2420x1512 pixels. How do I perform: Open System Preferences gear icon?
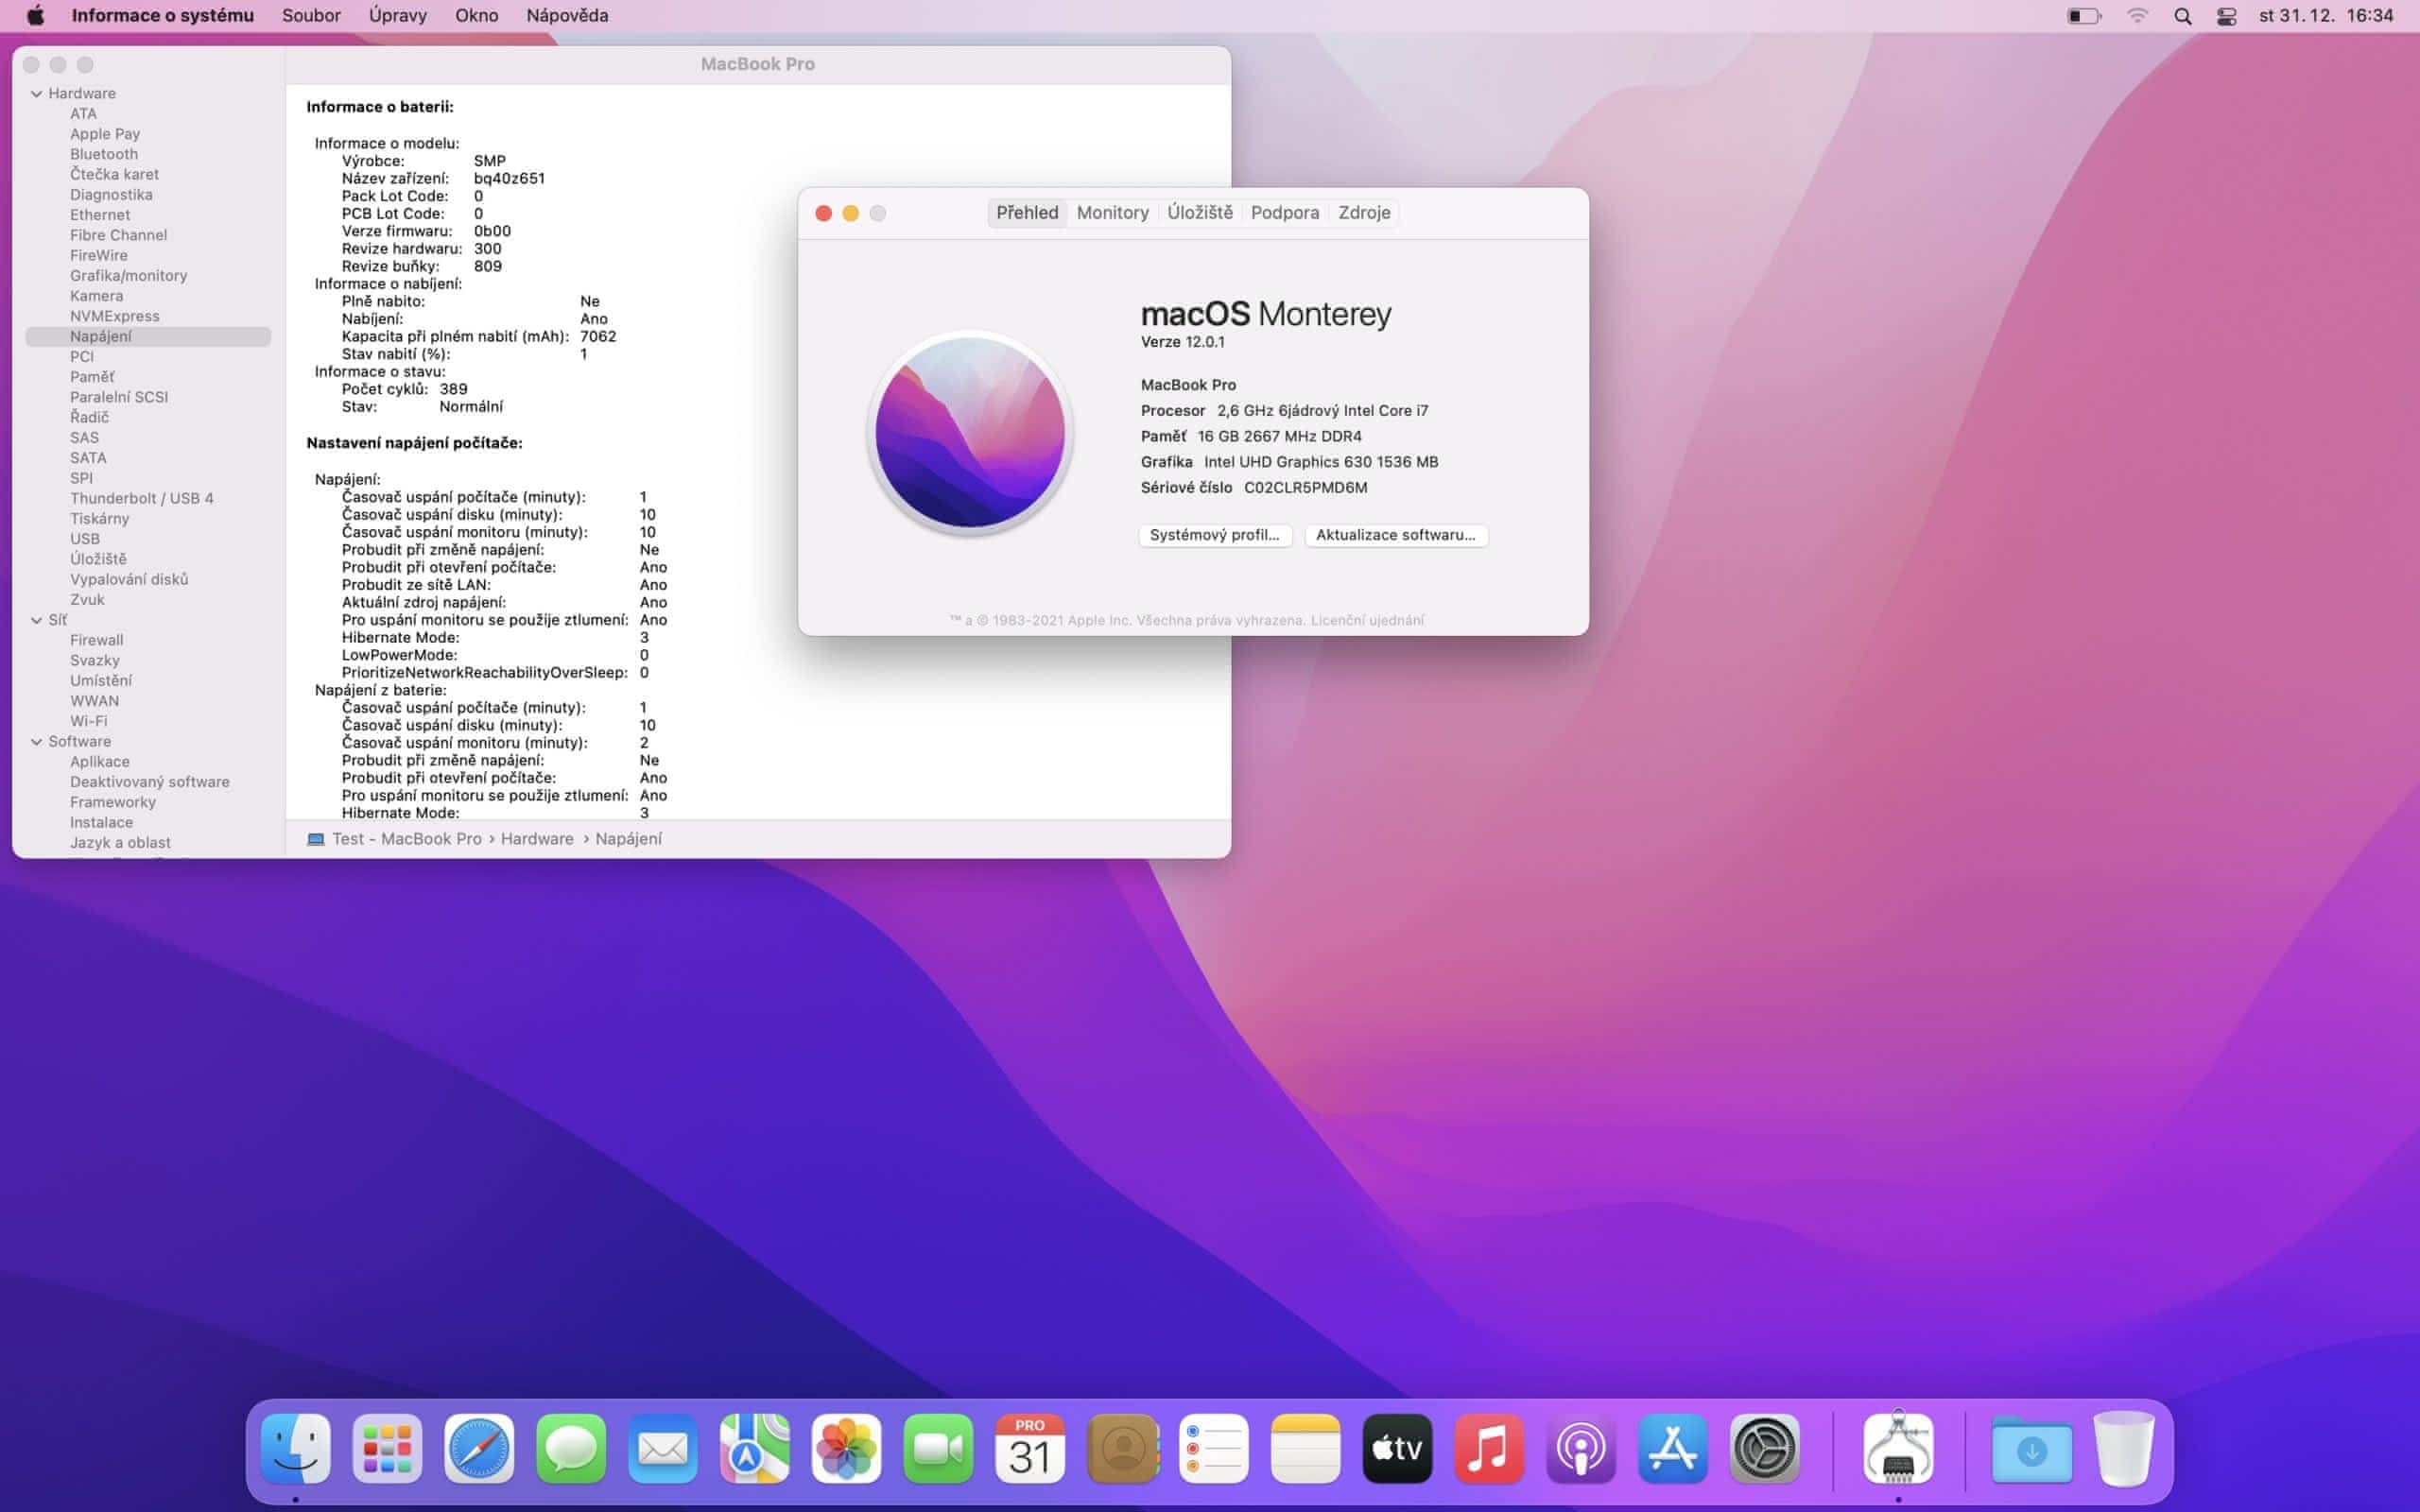click(1764, 1448)
